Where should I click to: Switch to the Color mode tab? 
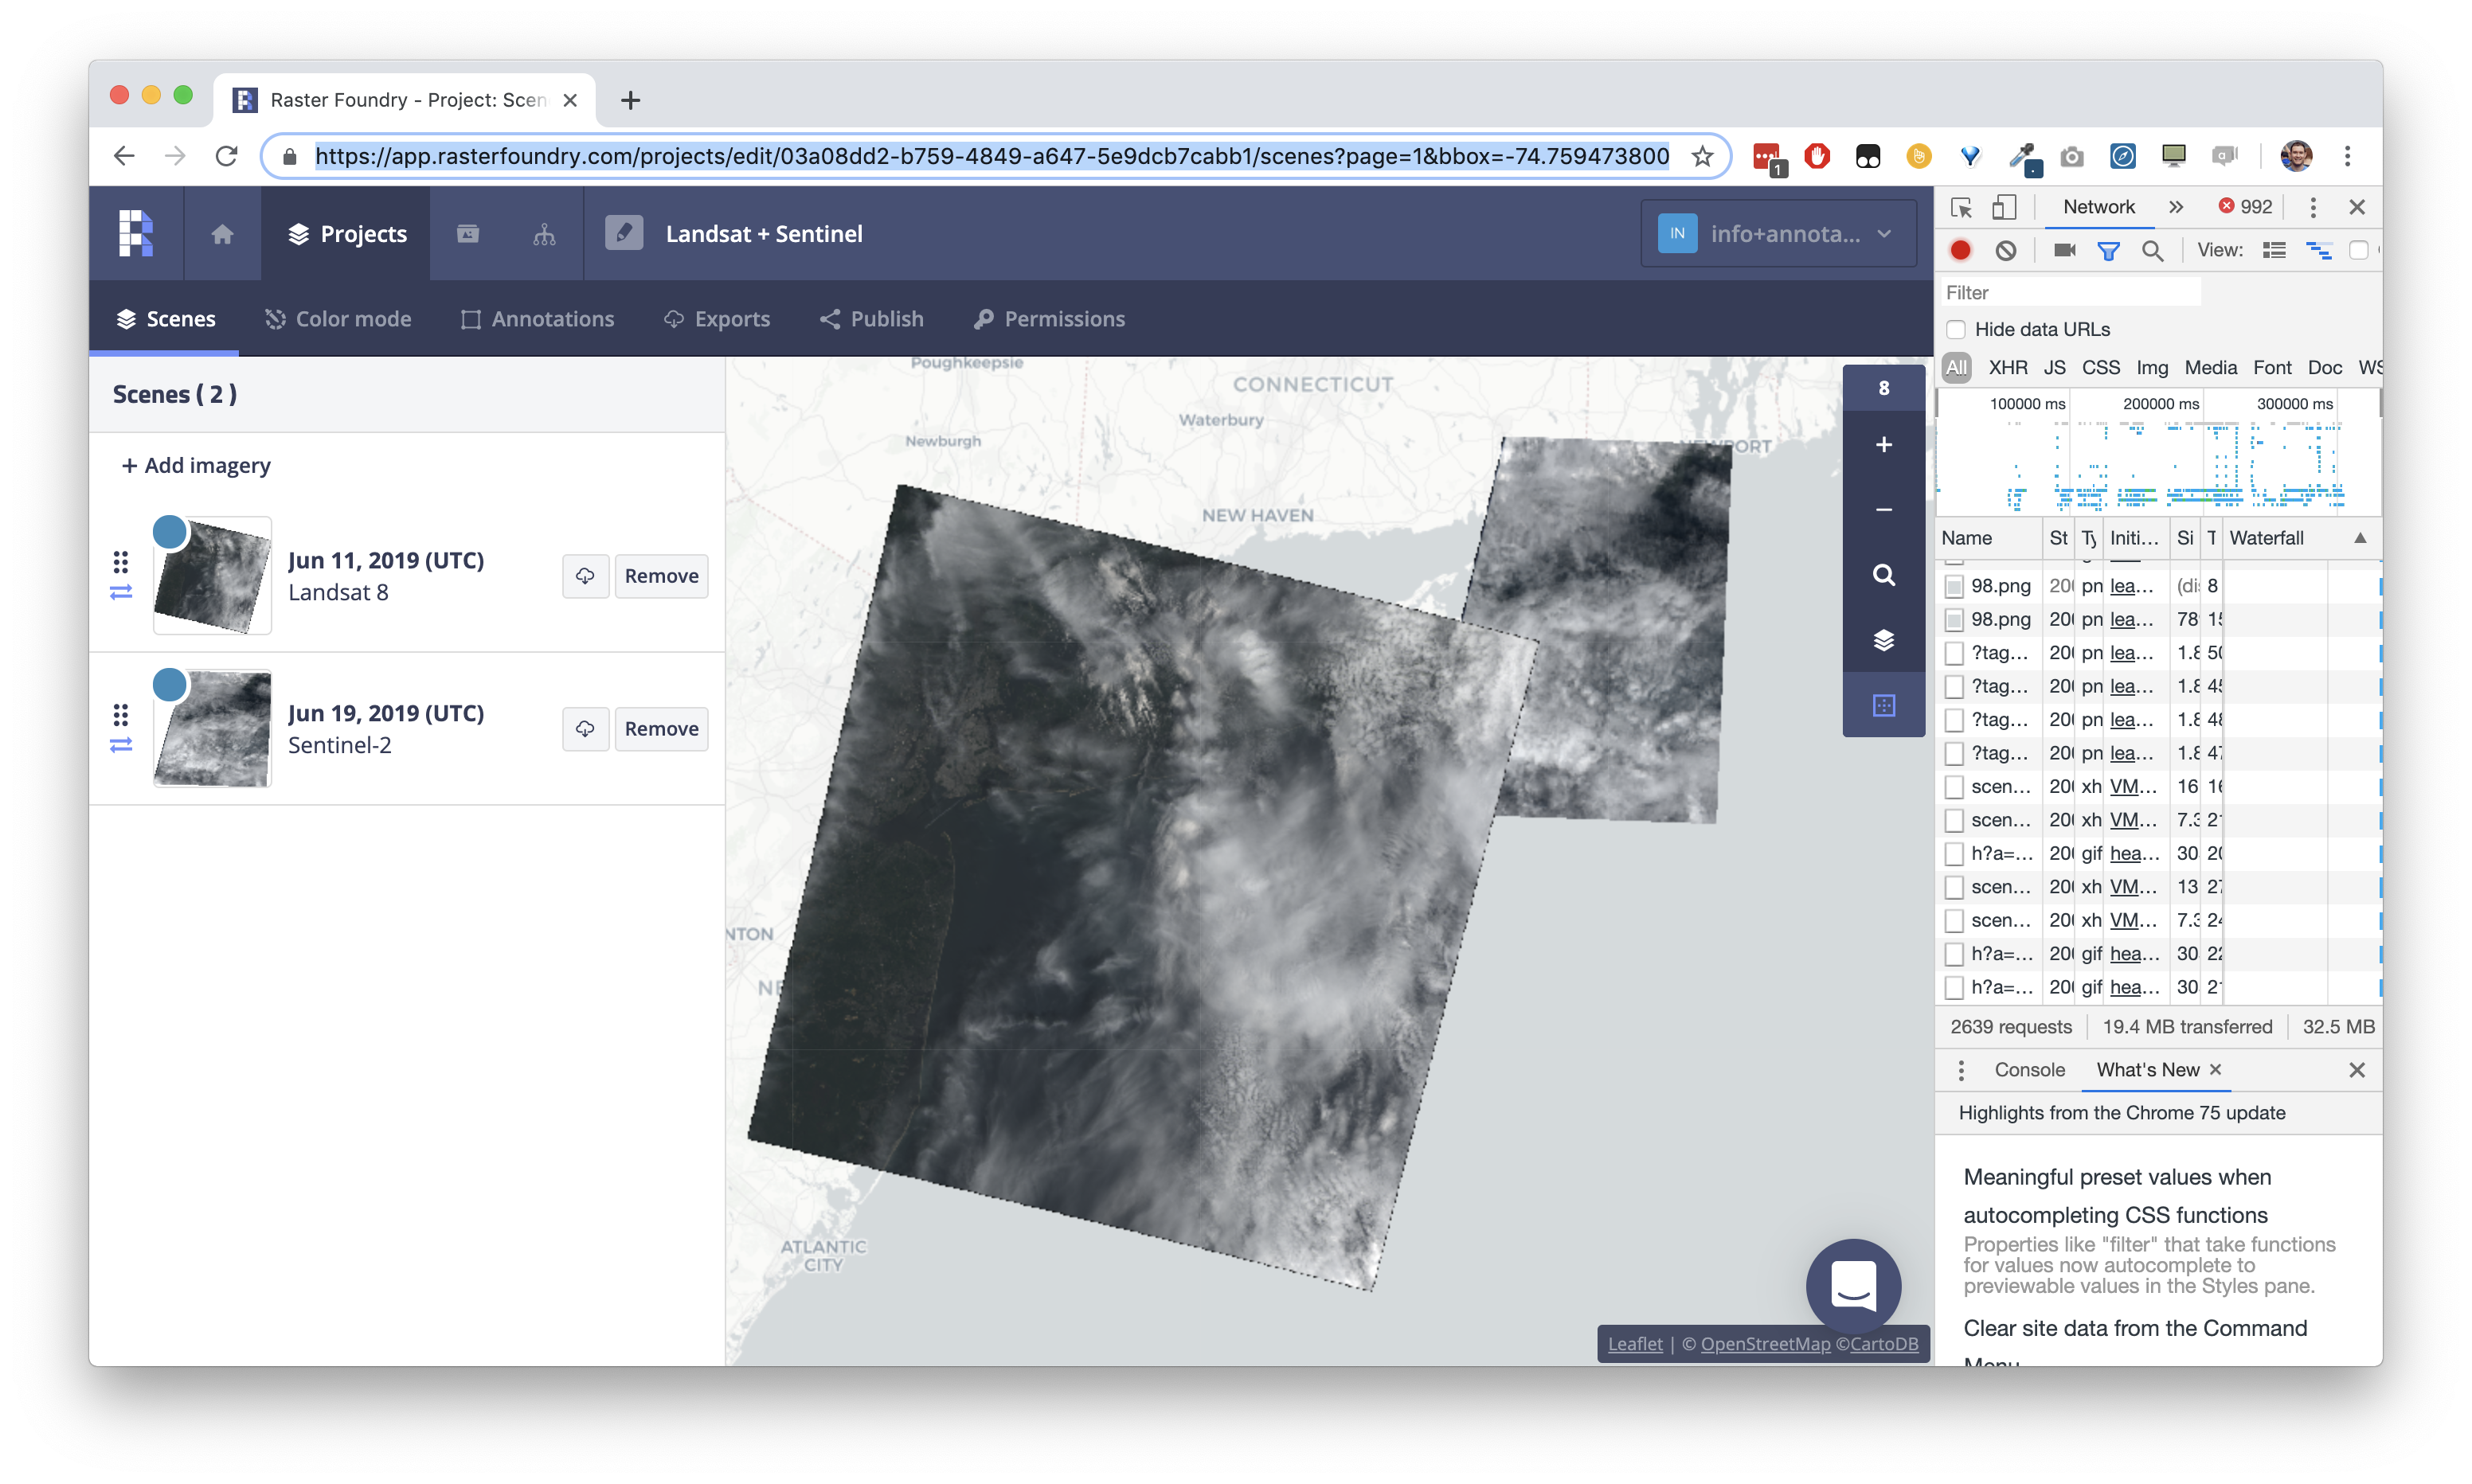(x=338, y=319)
